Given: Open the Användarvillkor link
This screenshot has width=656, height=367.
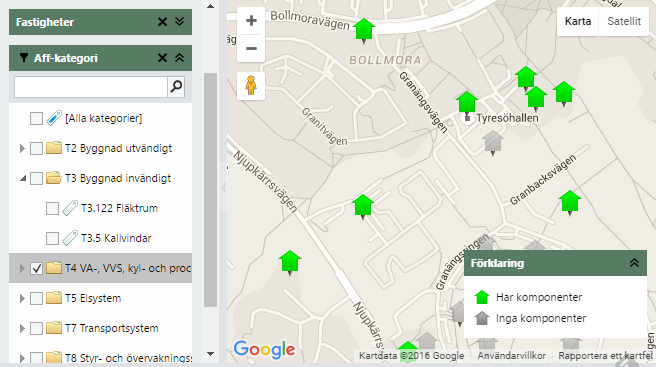Looking at the screenshot, I should click(511, 356).
